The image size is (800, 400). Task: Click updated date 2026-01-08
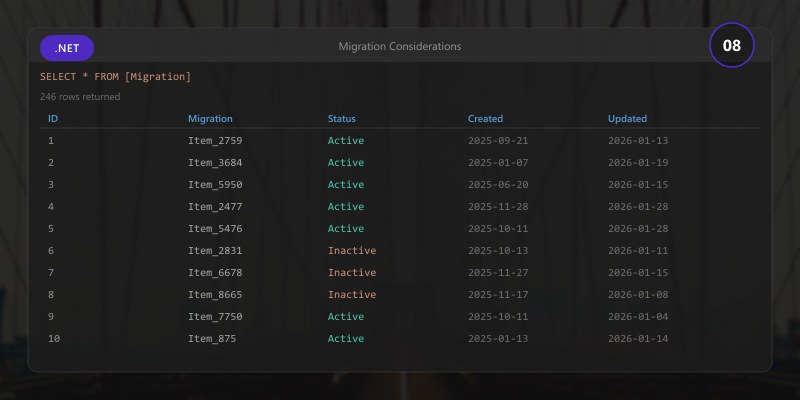[638, 294]
